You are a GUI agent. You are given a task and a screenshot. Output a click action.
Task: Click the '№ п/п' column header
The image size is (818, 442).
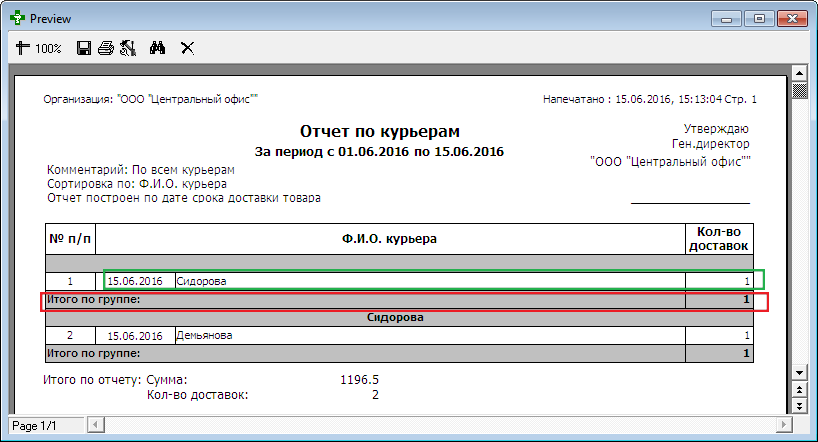pos(70,239)
